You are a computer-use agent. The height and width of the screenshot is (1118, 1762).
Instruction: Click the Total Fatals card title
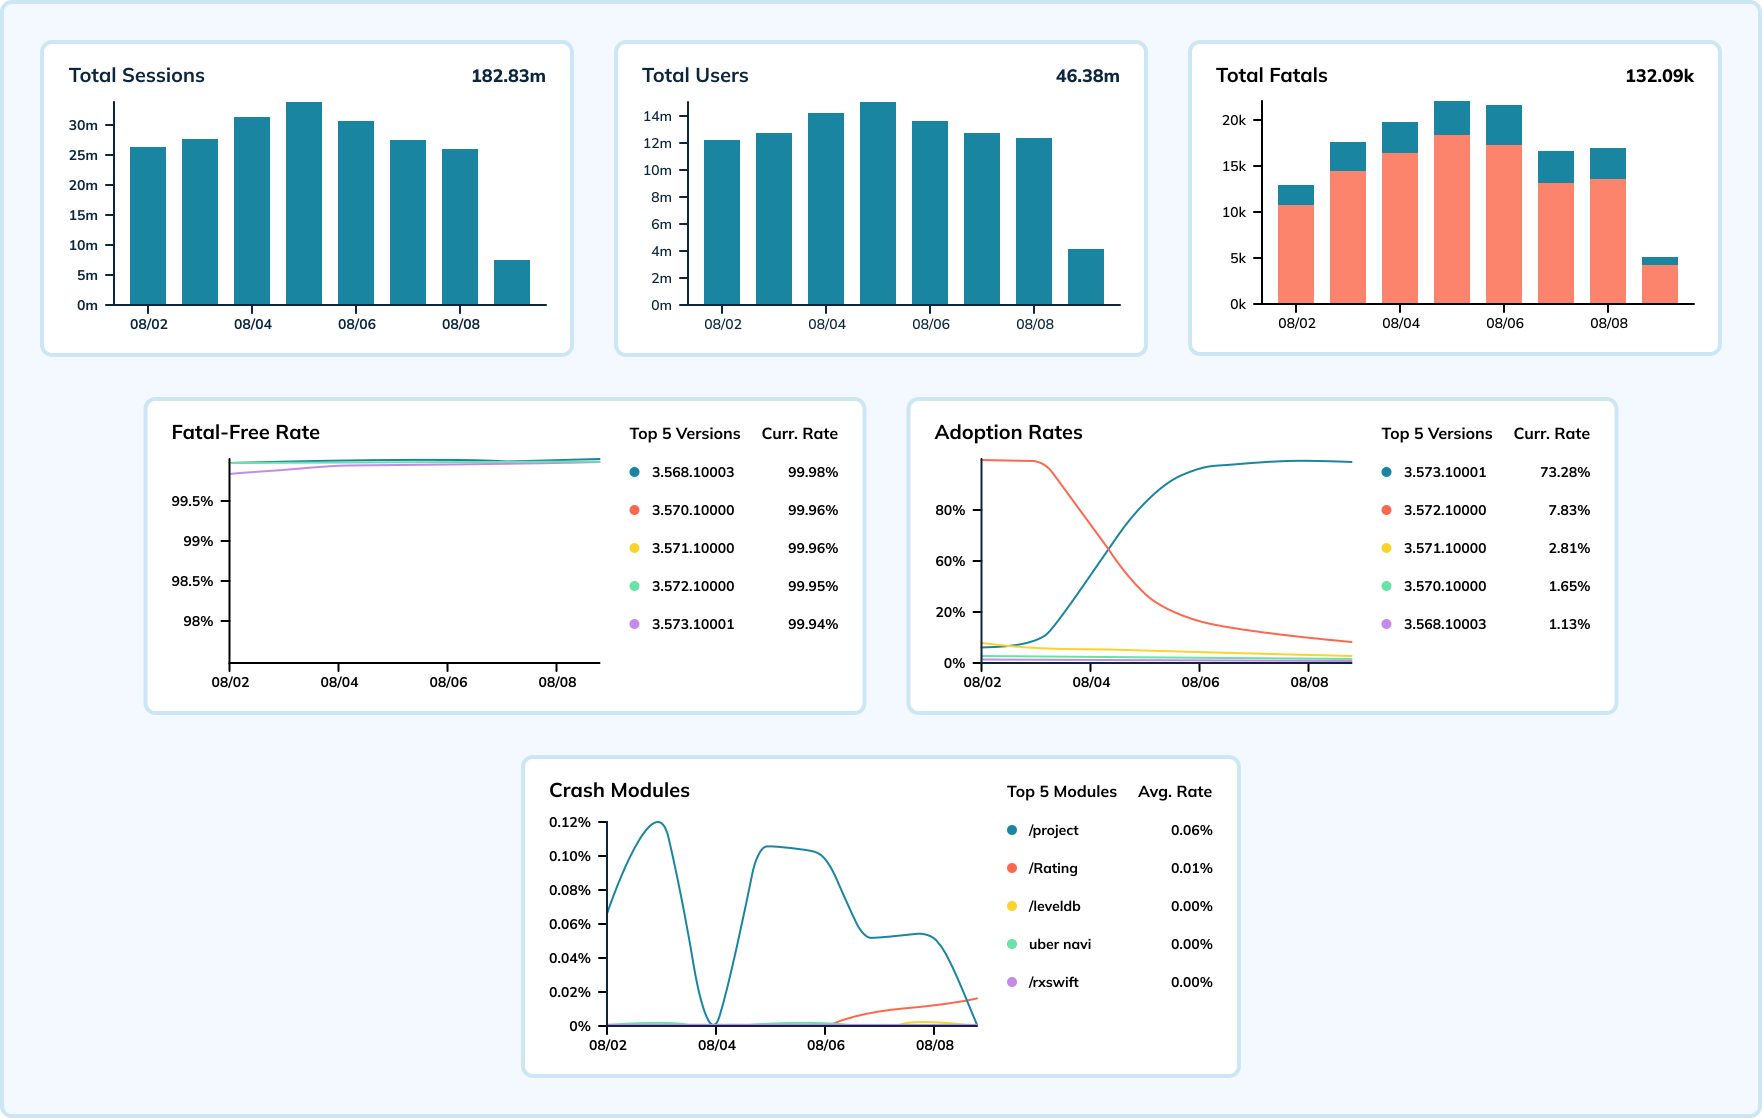[1272, 75]
